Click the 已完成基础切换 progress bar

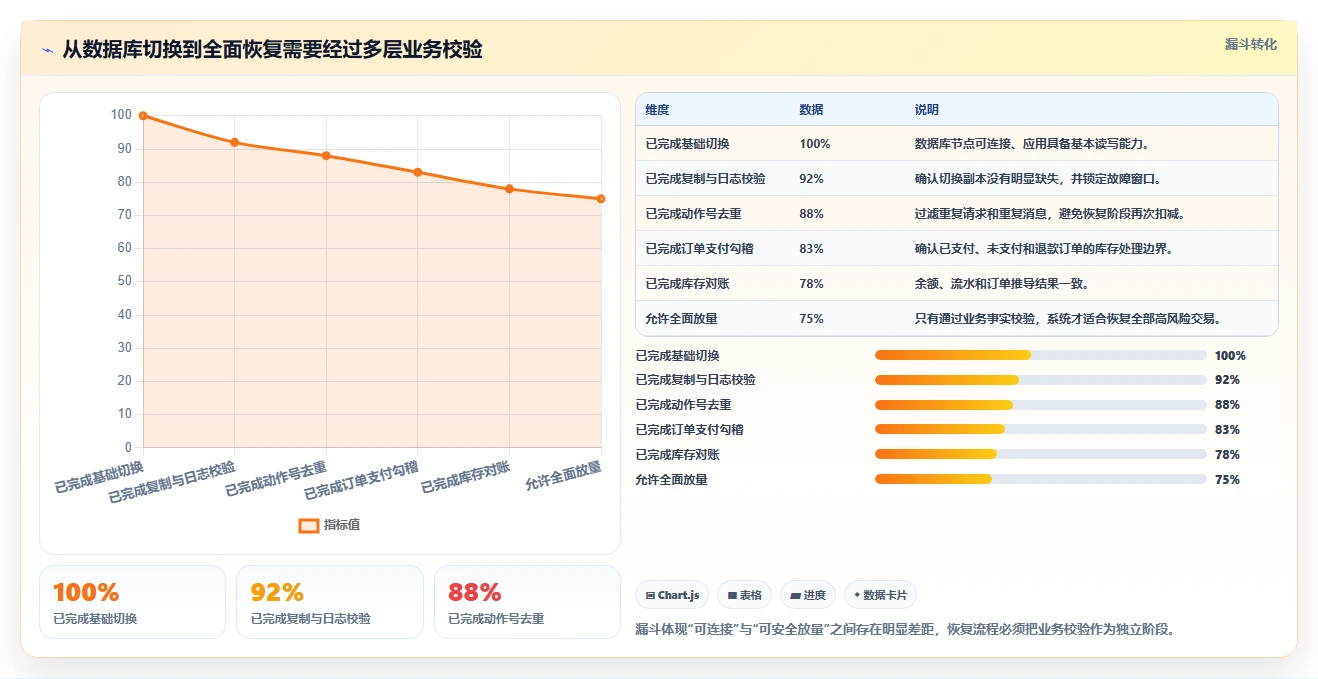[x=1041, y=355]
